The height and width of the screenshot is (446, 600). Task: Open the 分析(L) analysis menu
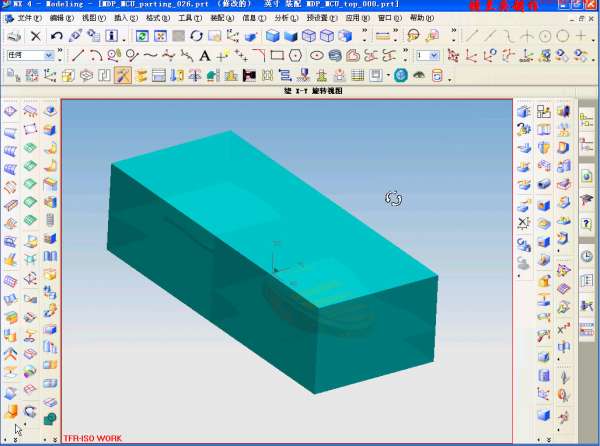[x=286, y=18]
